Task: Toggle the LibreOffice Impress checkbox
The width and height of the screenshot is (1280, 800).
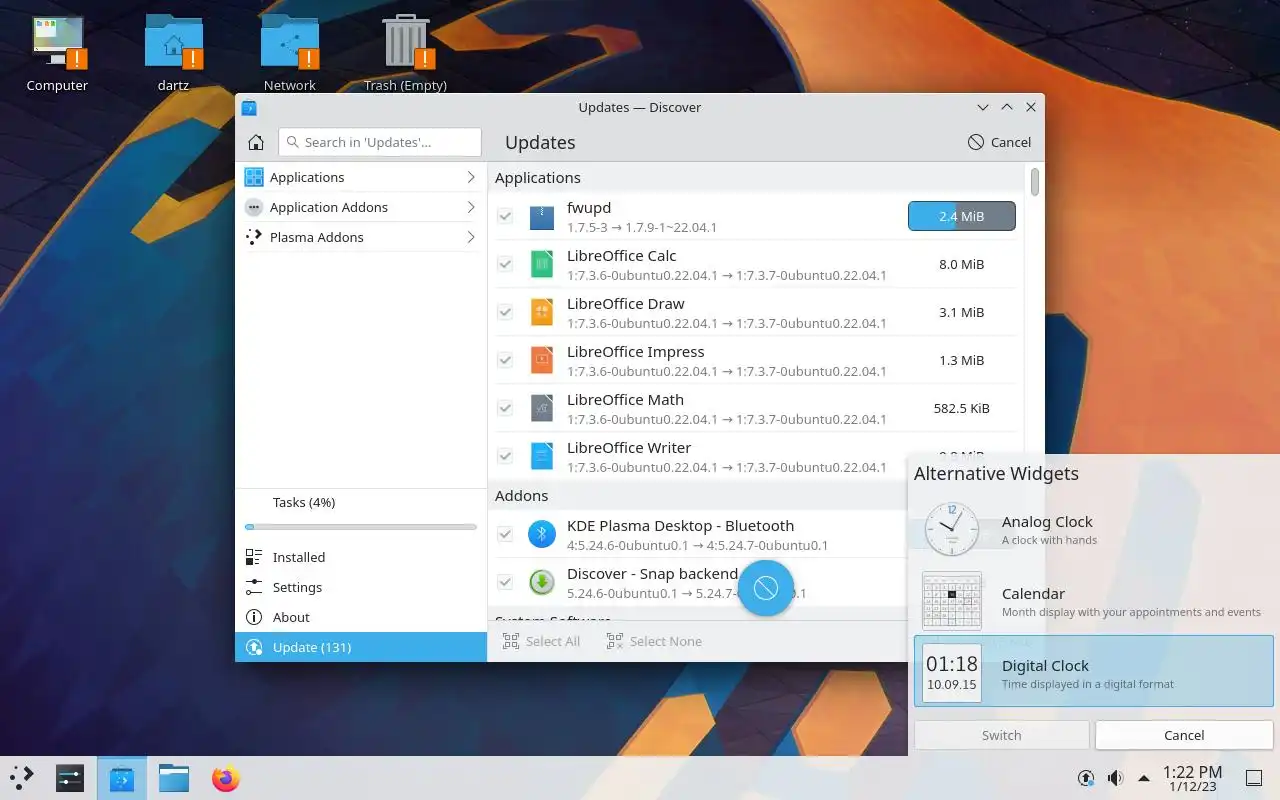Action: tap(505, 360)
